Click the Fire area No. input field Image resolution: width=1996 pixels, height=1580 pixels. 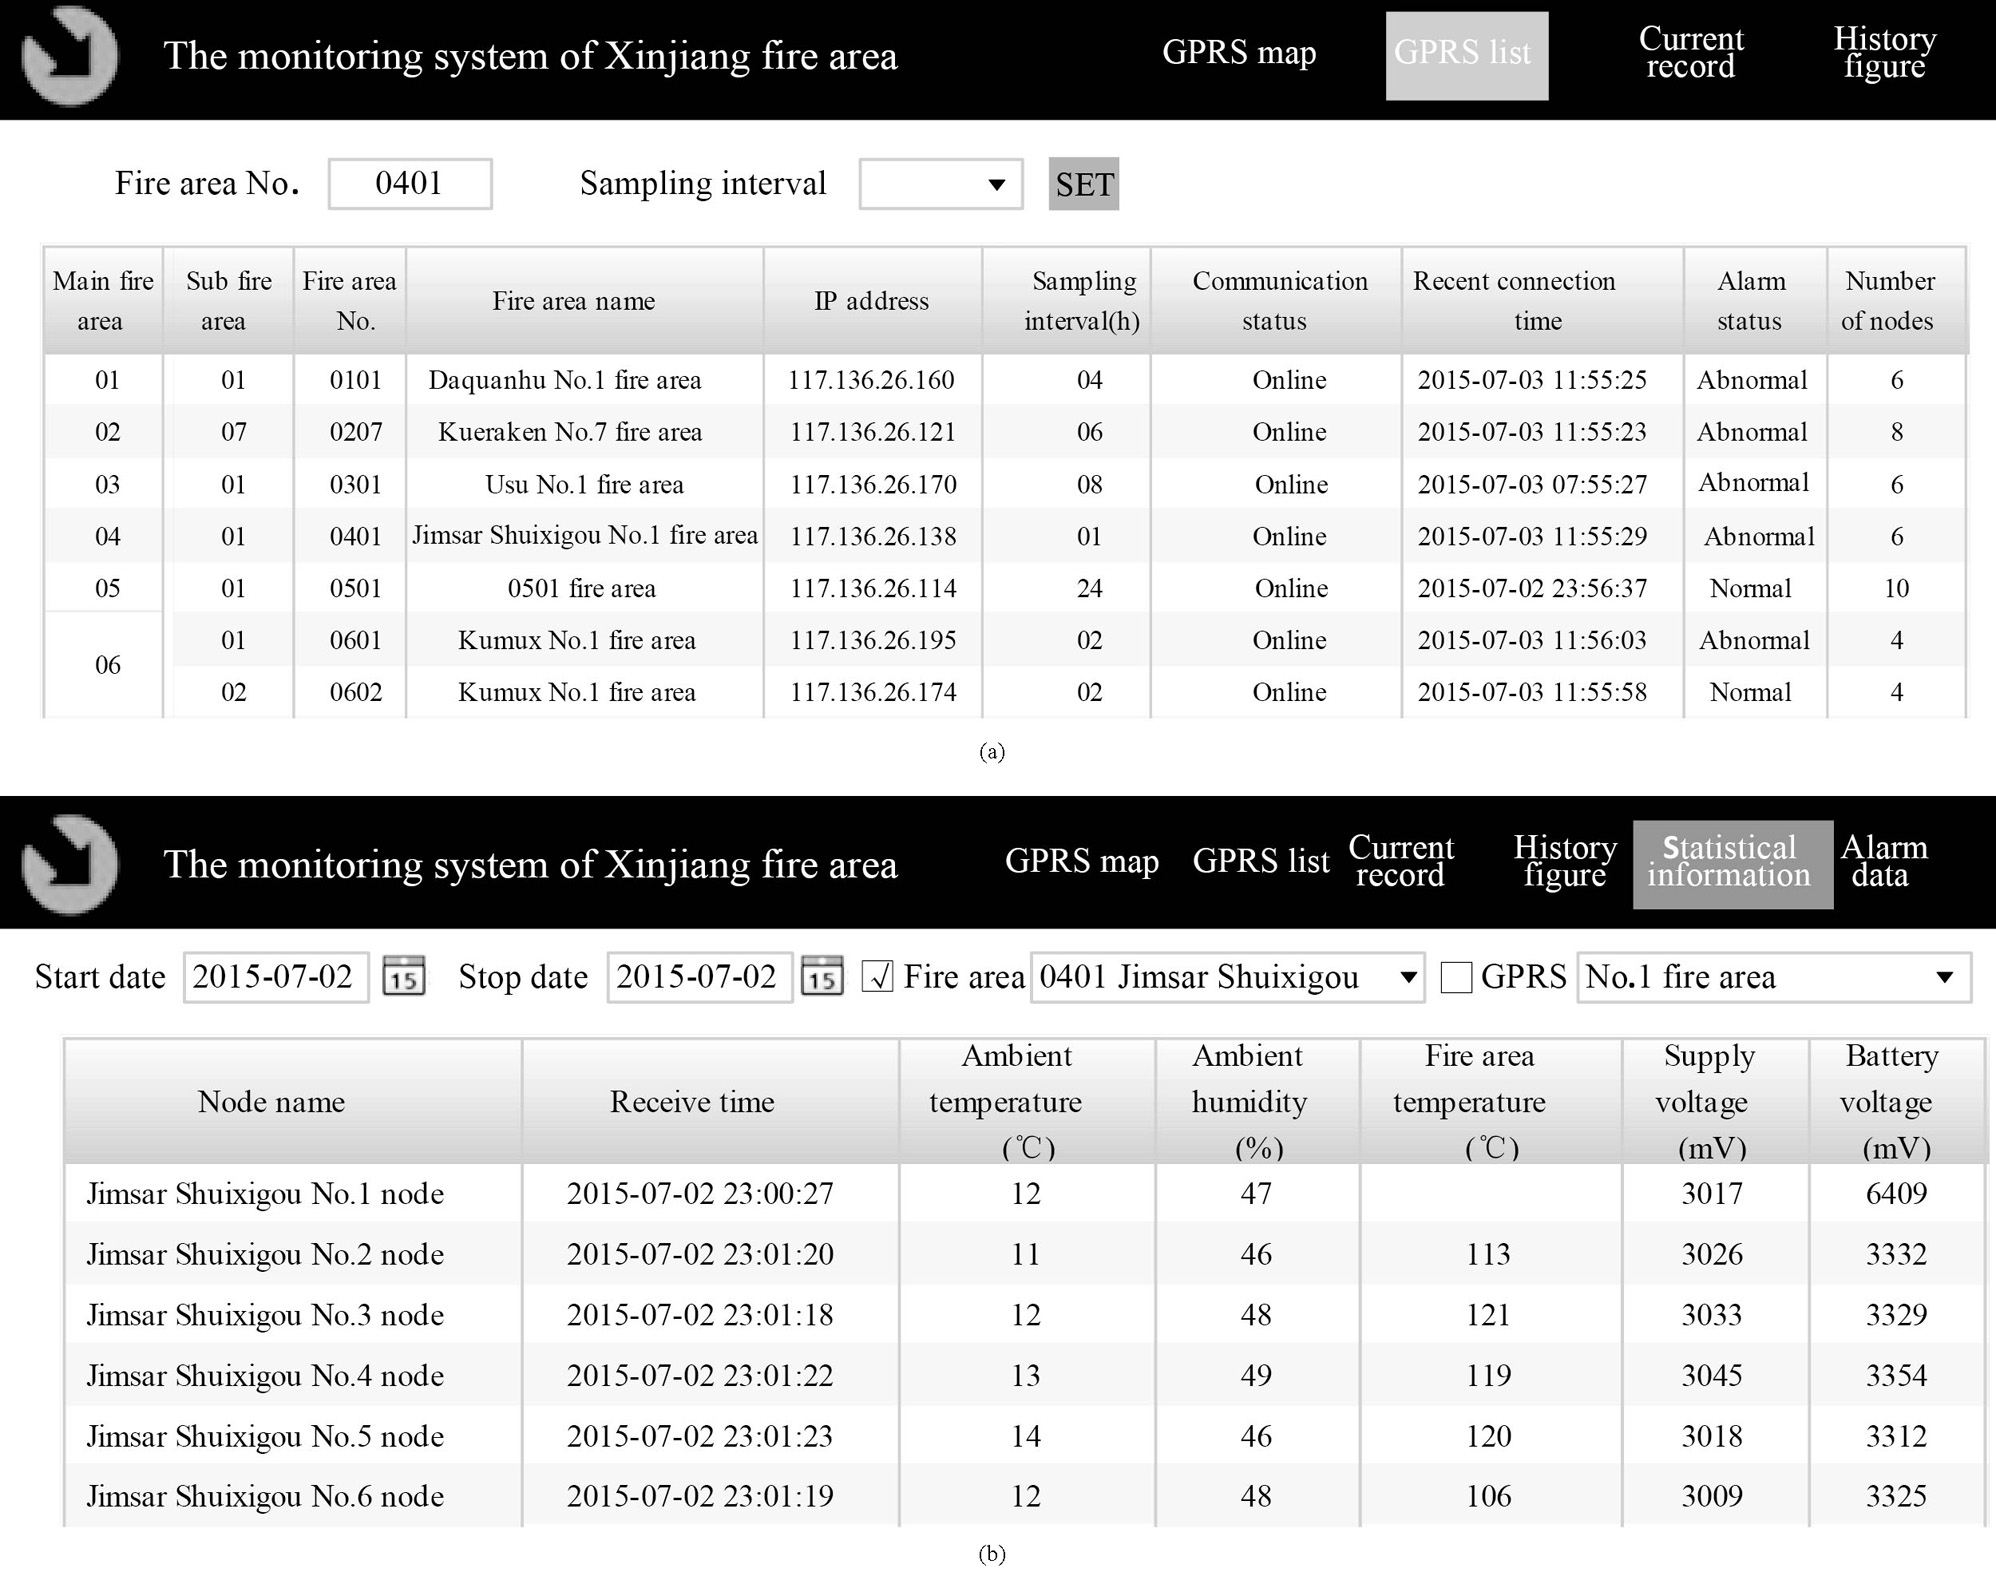(410, 184)
